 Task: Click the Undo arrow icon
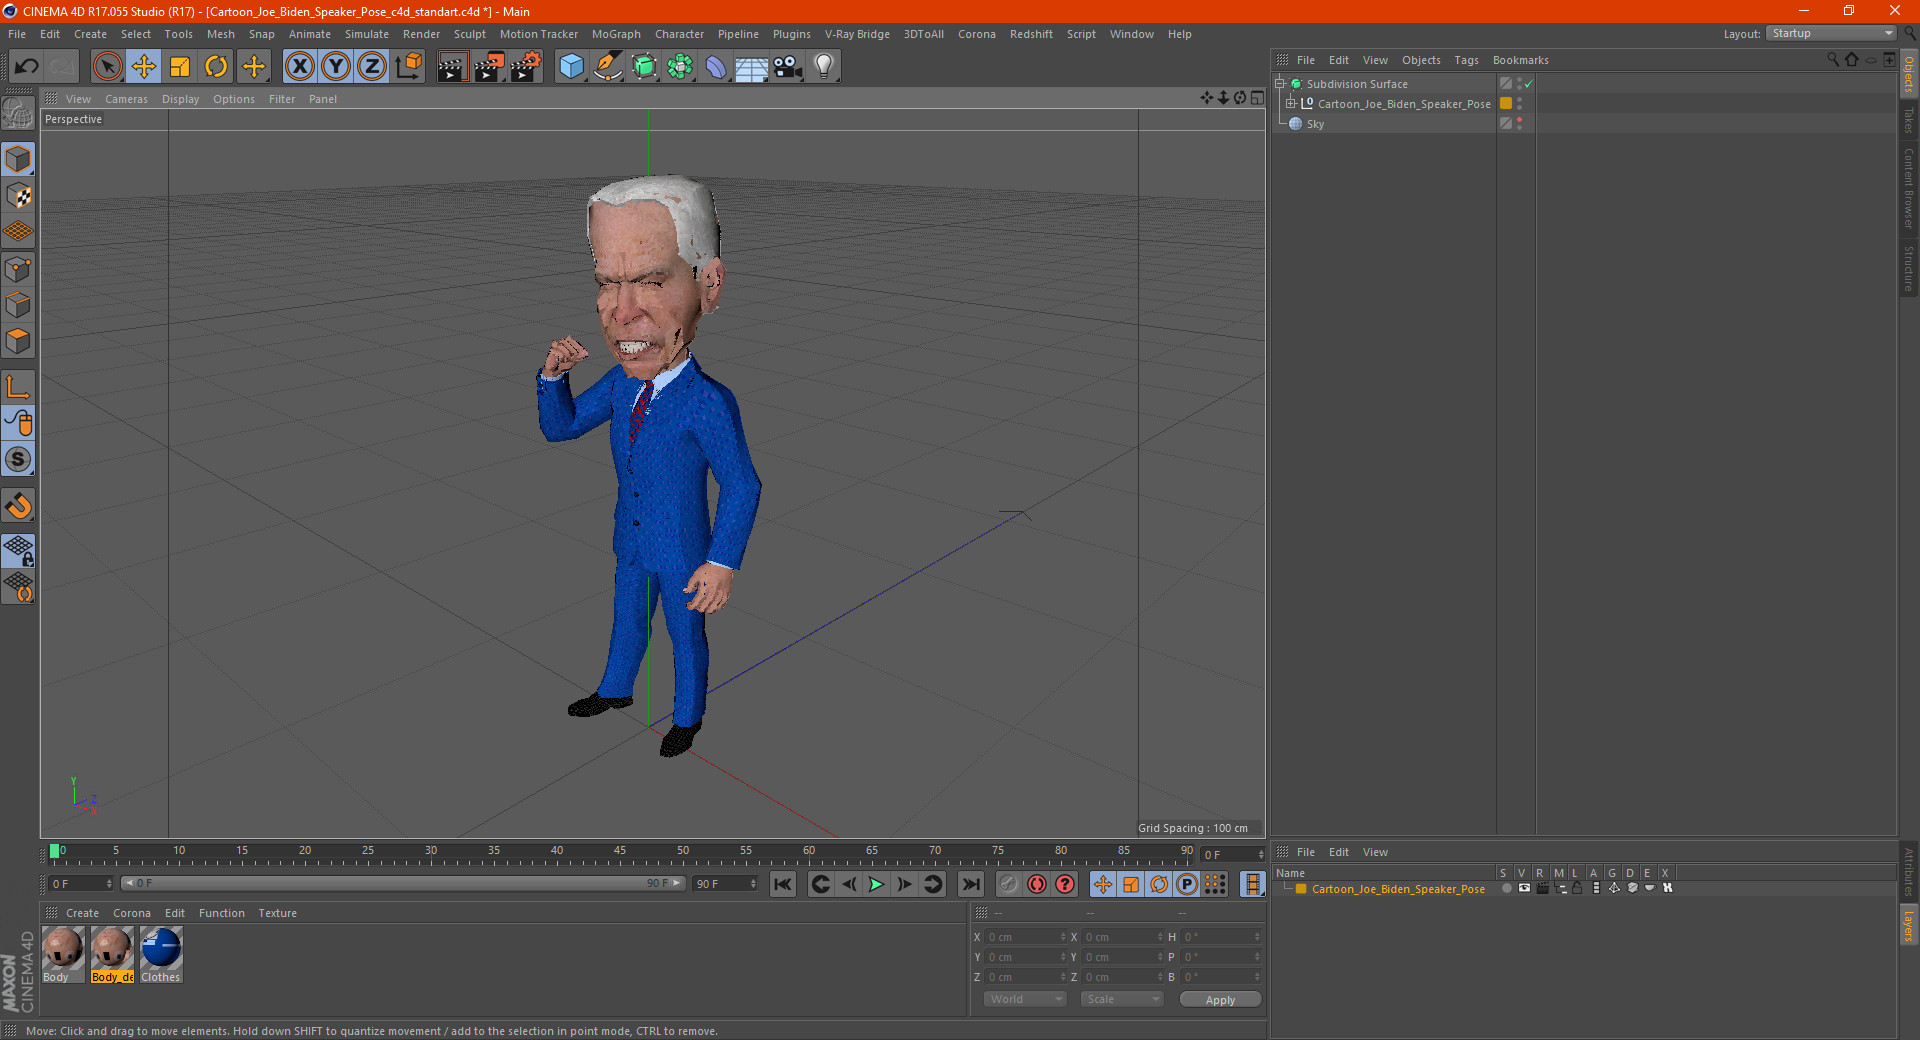[27, 67]
